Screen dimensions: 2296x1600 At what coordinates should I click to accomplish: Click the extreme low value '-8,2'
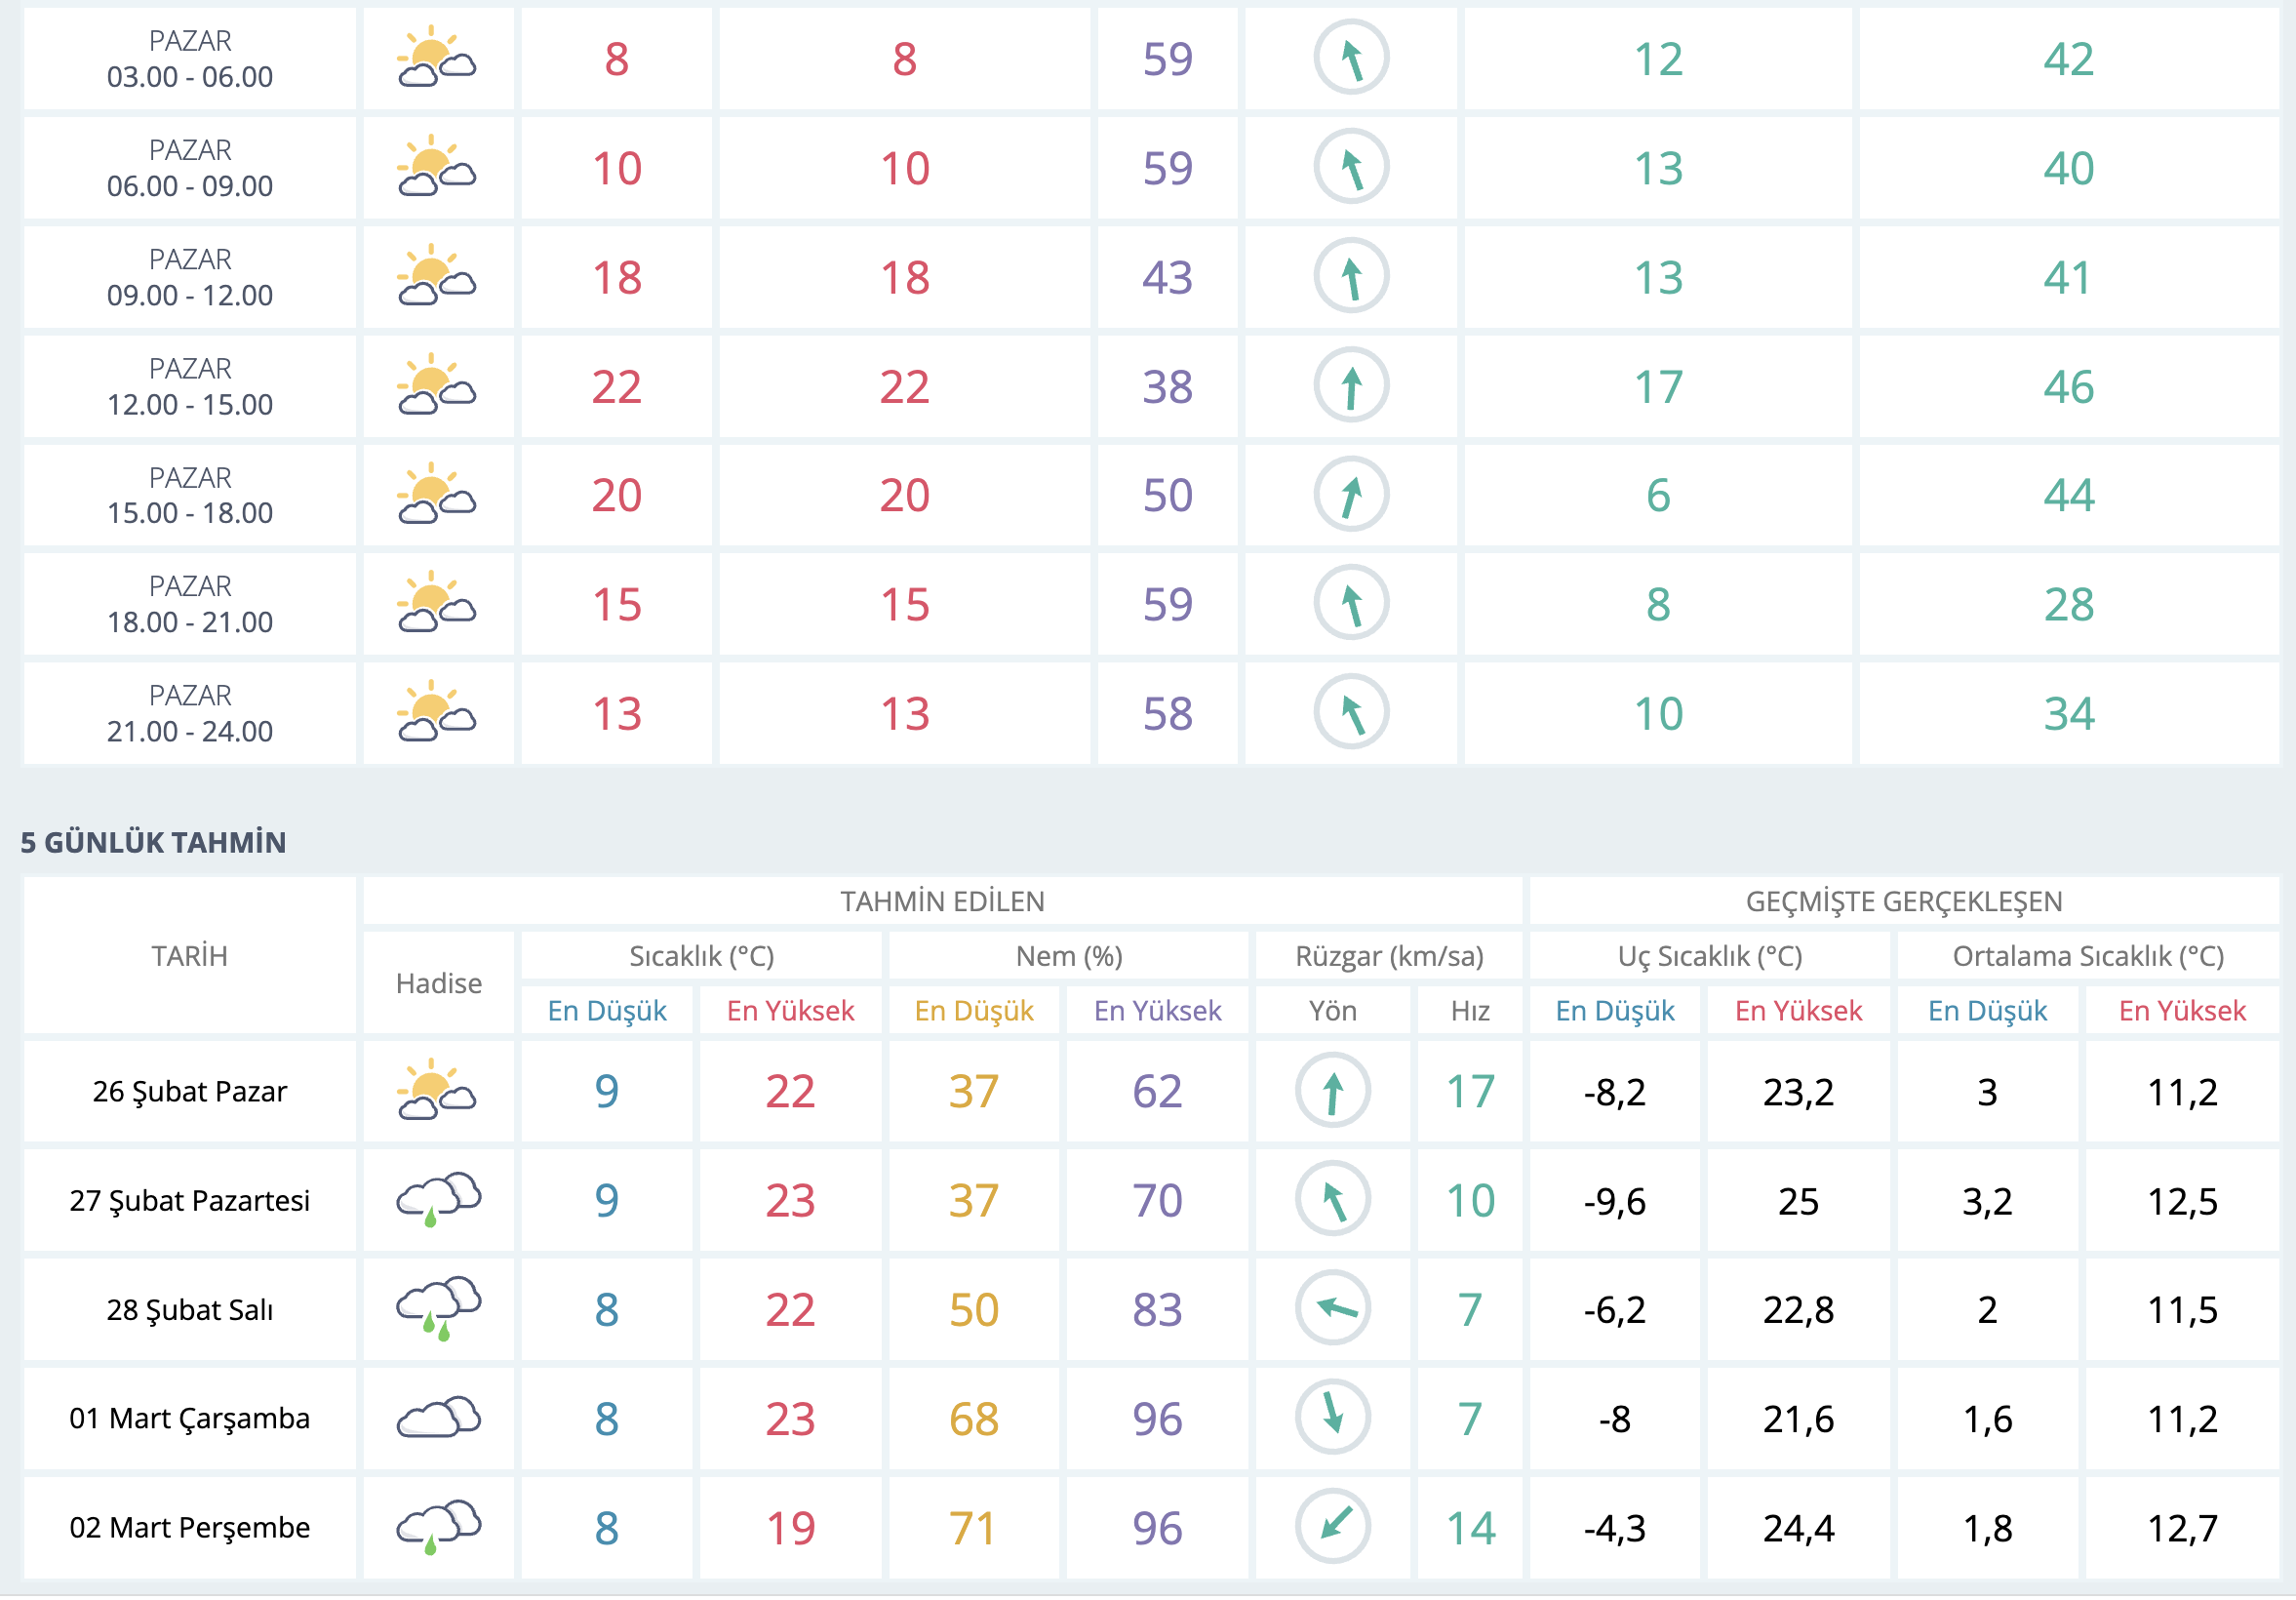pos(1614,1092)
